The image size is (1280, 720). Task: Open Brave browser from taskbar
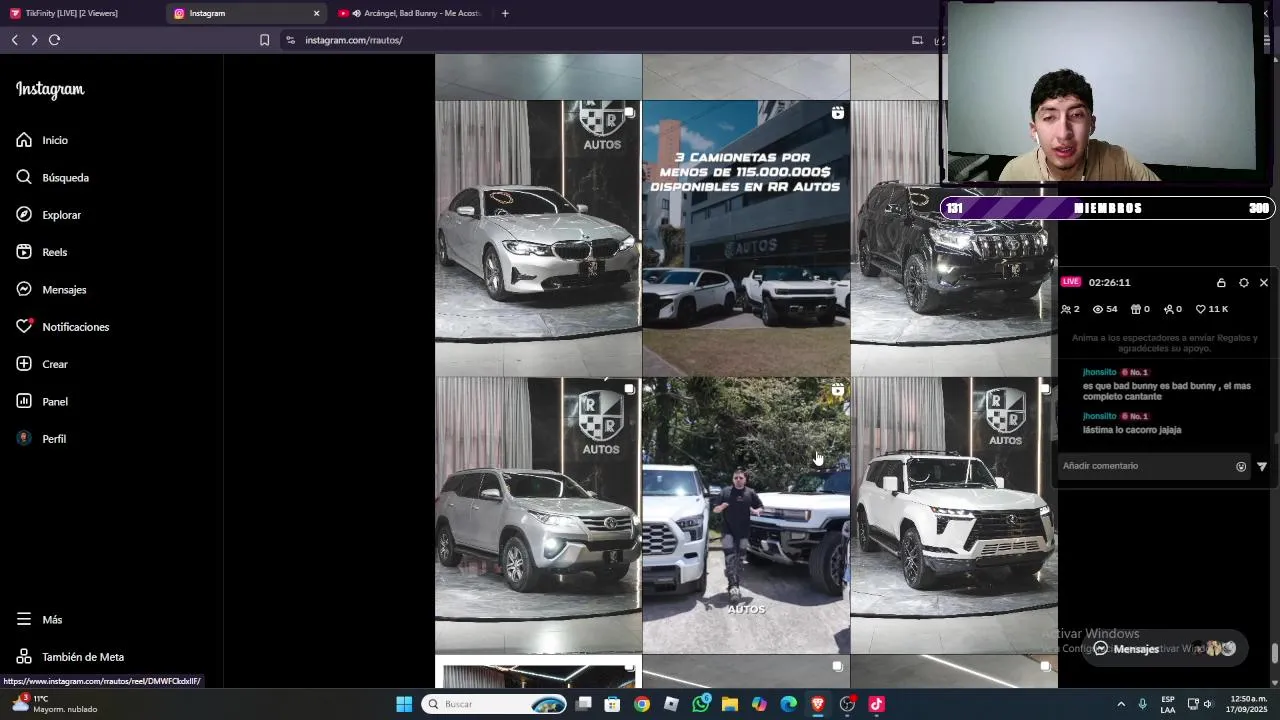coord(818,704)
